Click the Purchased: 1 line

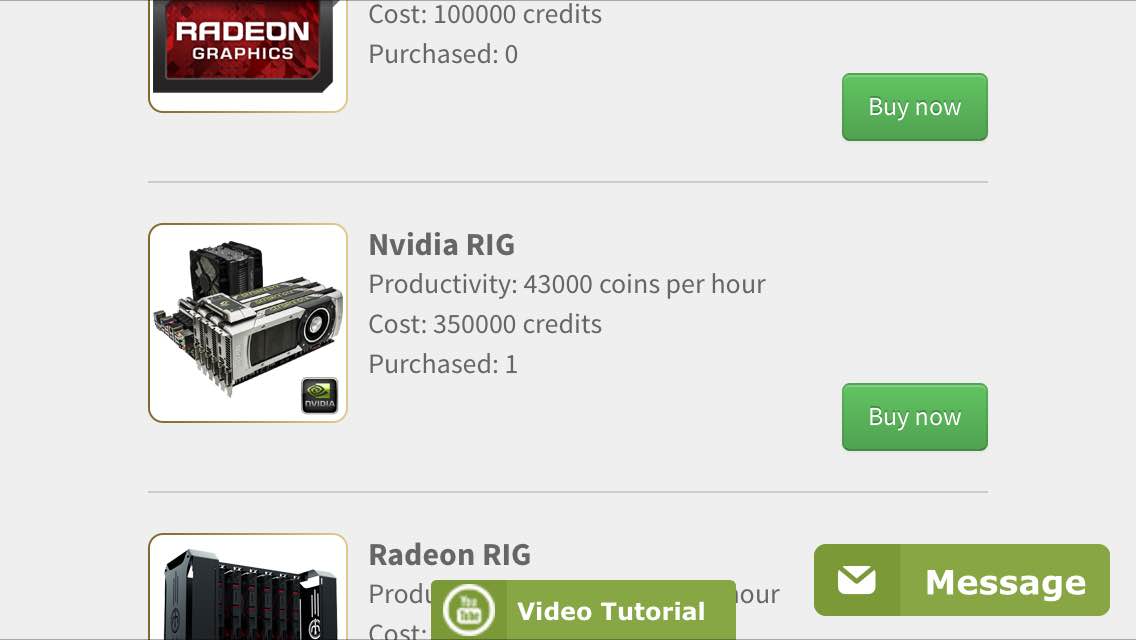coord(443,364)
